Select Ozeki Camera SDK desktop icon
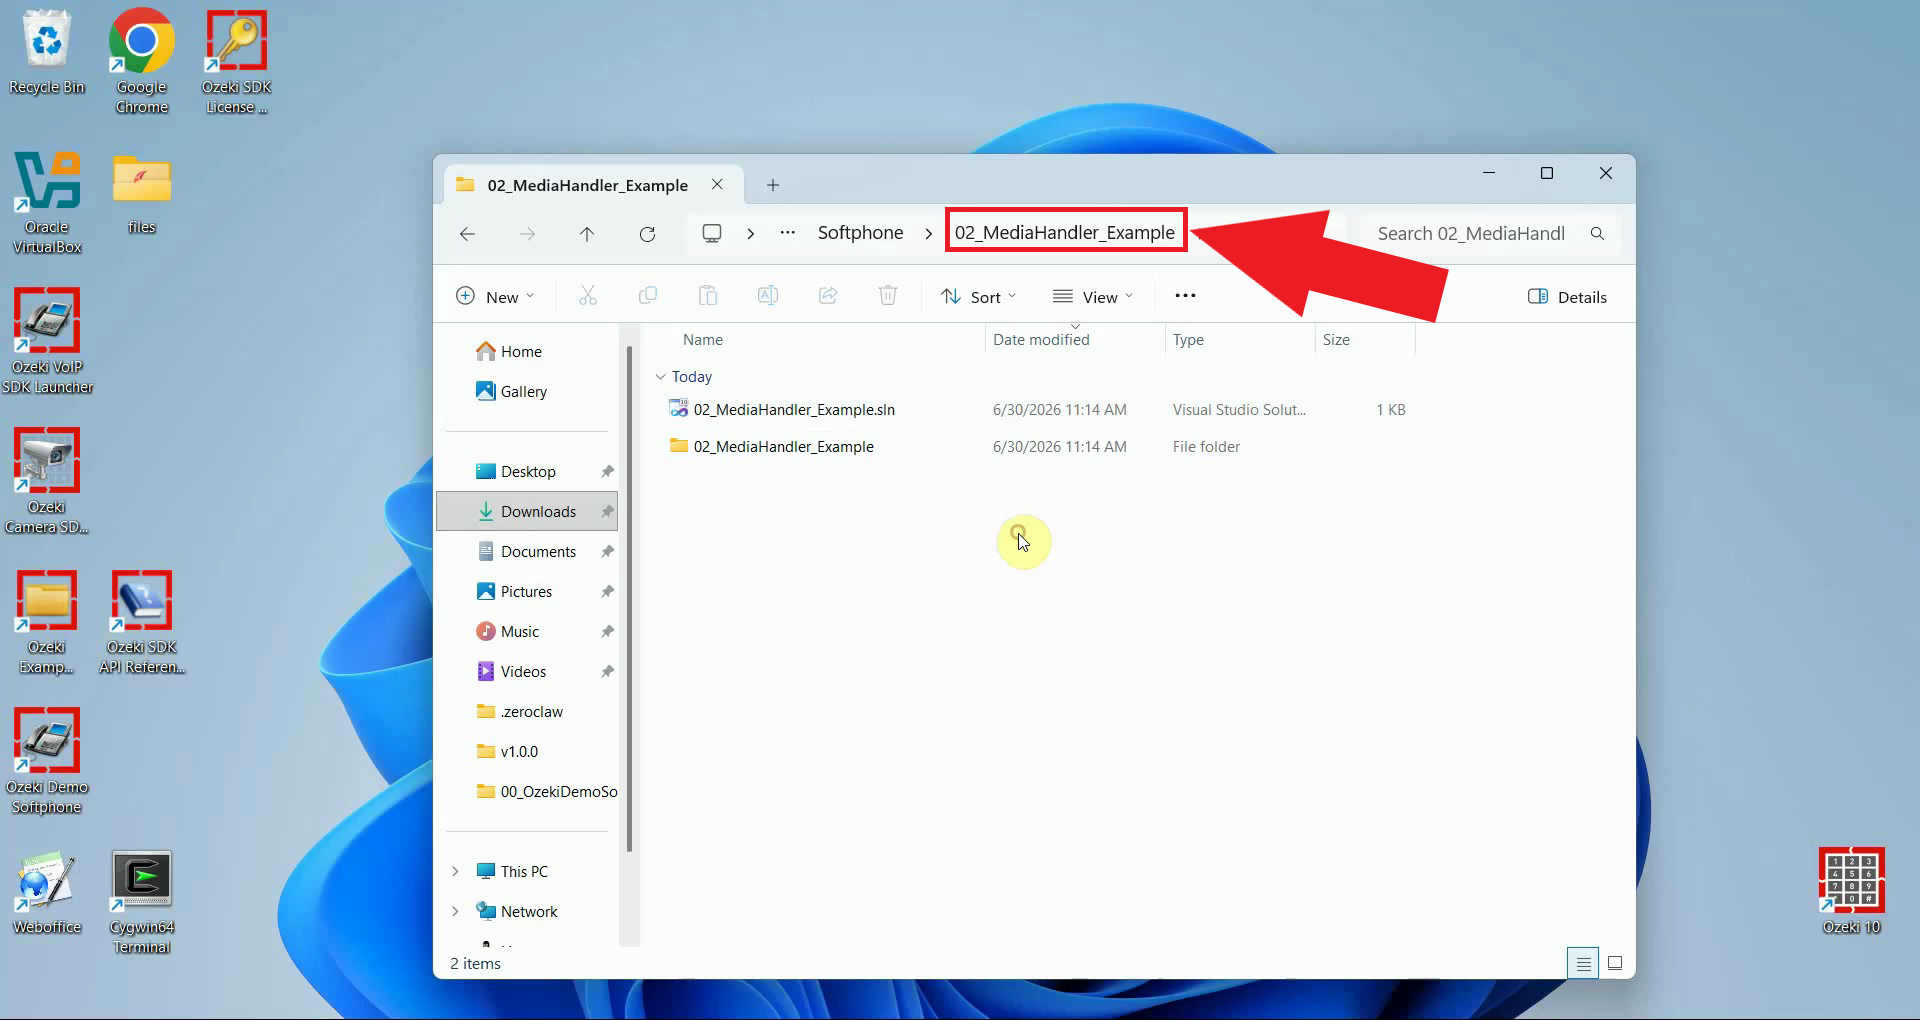Viewport: 1920px width, 1020px height. (x=47, y=482)
